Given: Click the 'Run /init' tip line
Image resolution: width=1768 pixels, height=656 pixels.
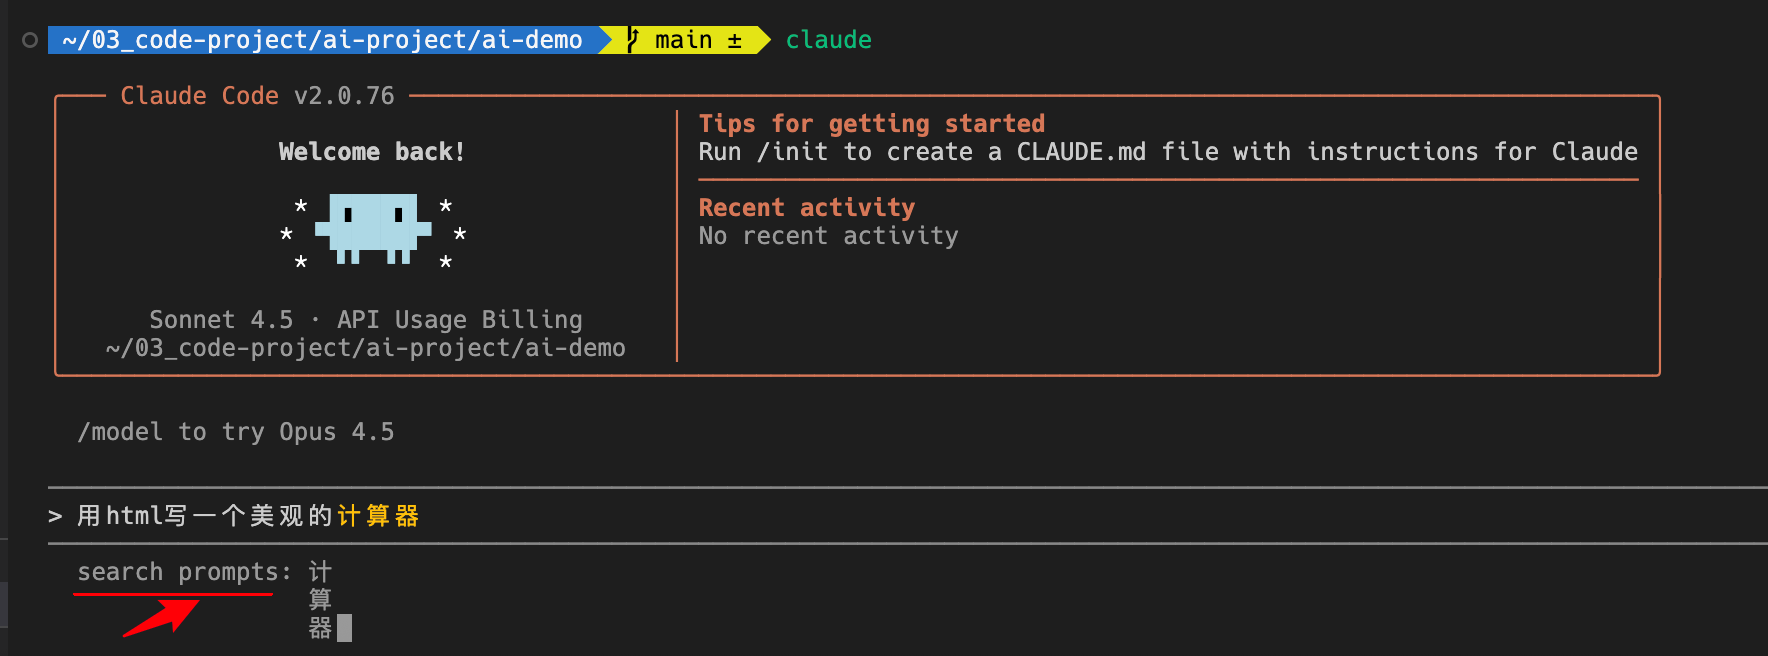Looking at the screenshot, I should (x=1167, y=152).
